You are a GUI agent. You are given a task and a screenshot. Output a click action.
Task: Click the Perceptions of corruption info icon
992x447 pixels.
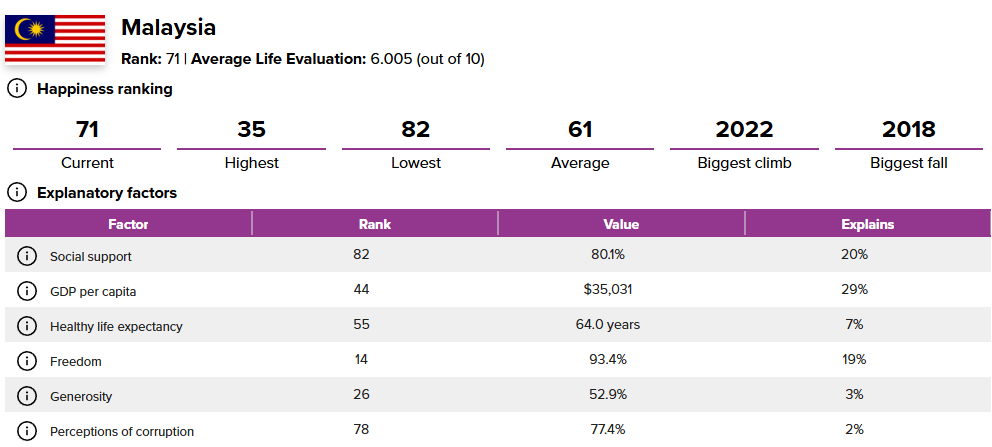[x=27, y=431]
